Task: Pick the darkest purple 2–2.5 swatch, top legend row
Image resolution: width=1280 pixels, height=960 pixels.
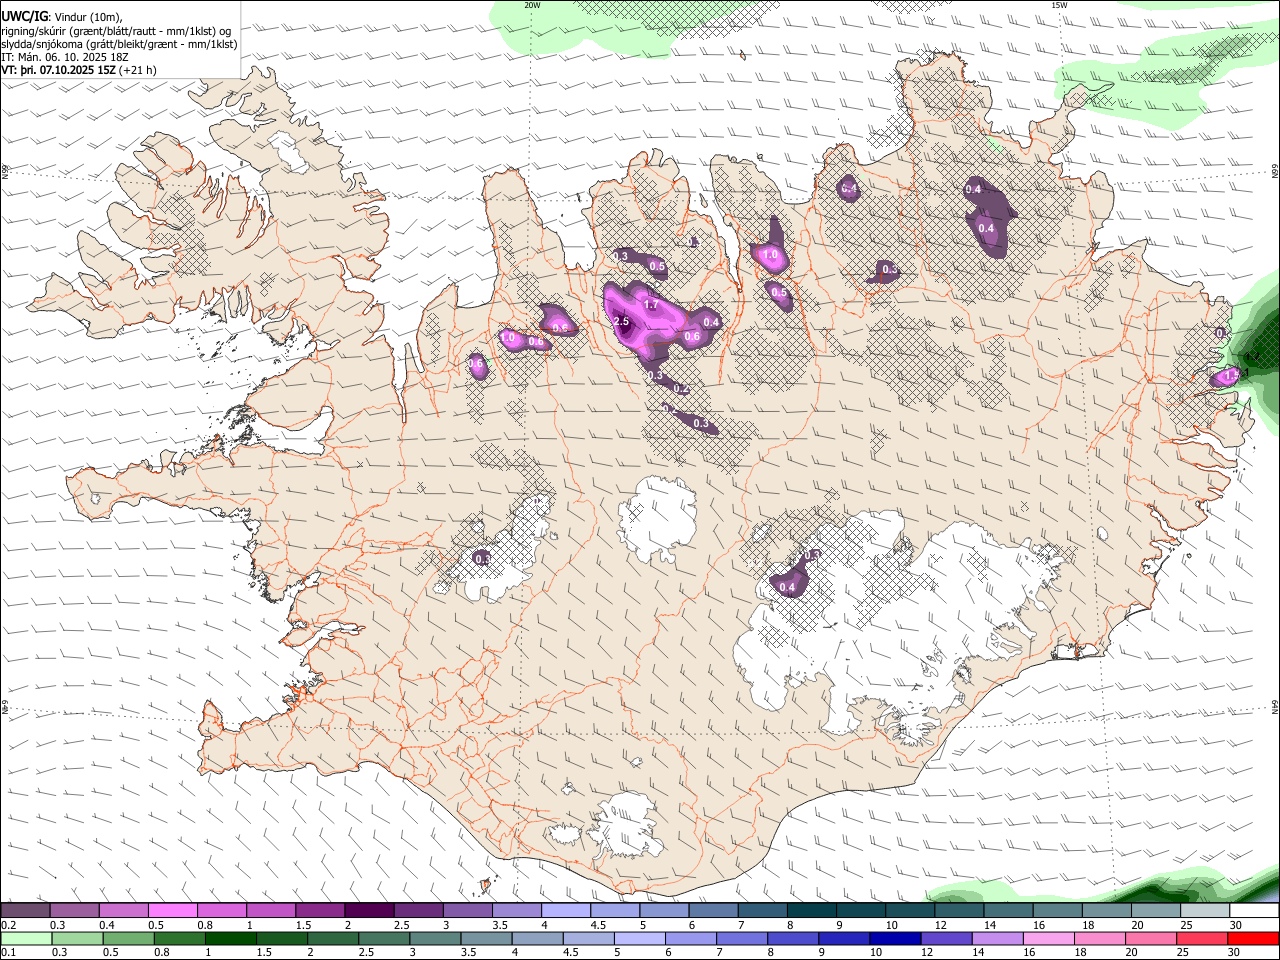Action: 369,911
